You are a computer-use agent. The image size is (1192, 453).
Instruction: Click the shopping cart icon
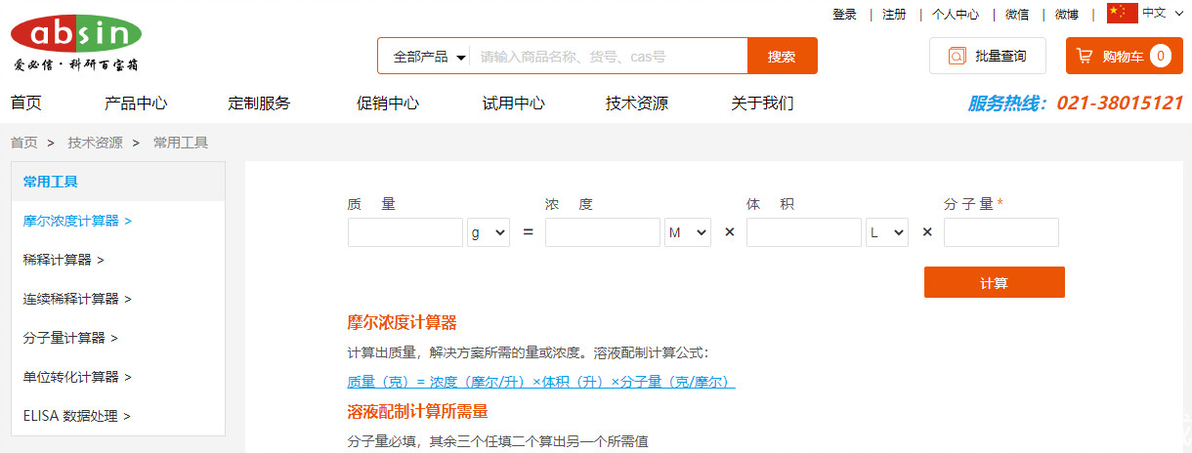1085,56
